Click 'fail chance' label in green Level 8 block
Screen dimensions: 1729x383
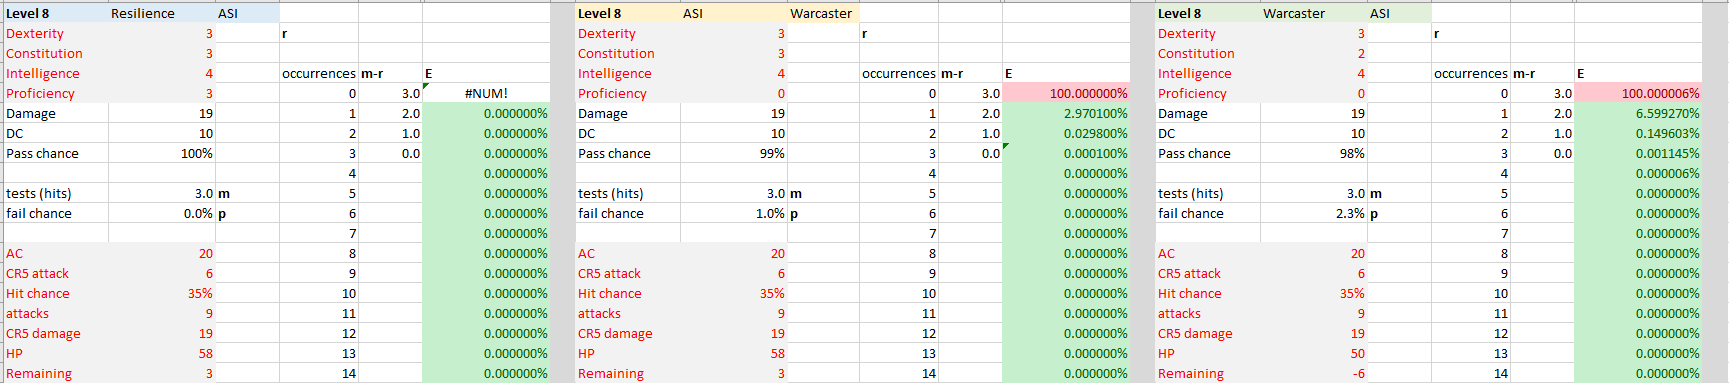coord(1191,213)
